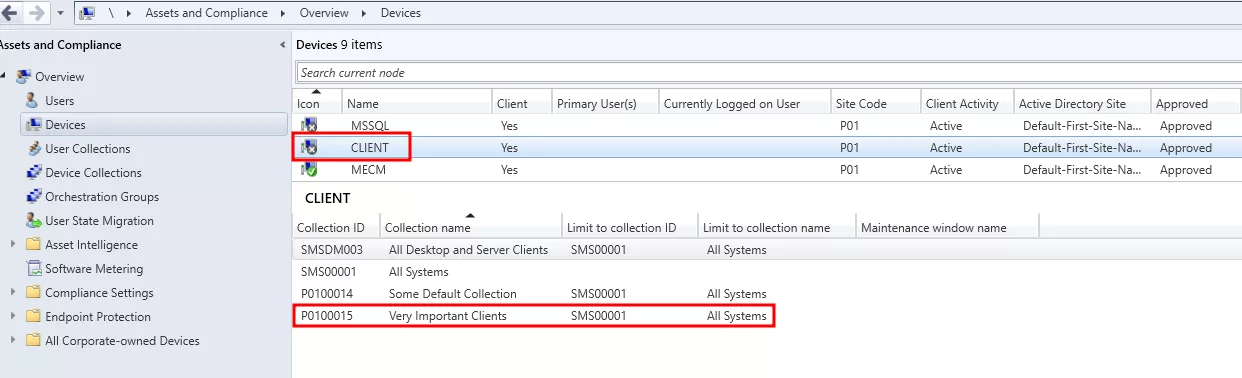Viewport: 1242px width, 378px height.
Task: Expand the Asset Intelligence folder
Action: [14, 245]
